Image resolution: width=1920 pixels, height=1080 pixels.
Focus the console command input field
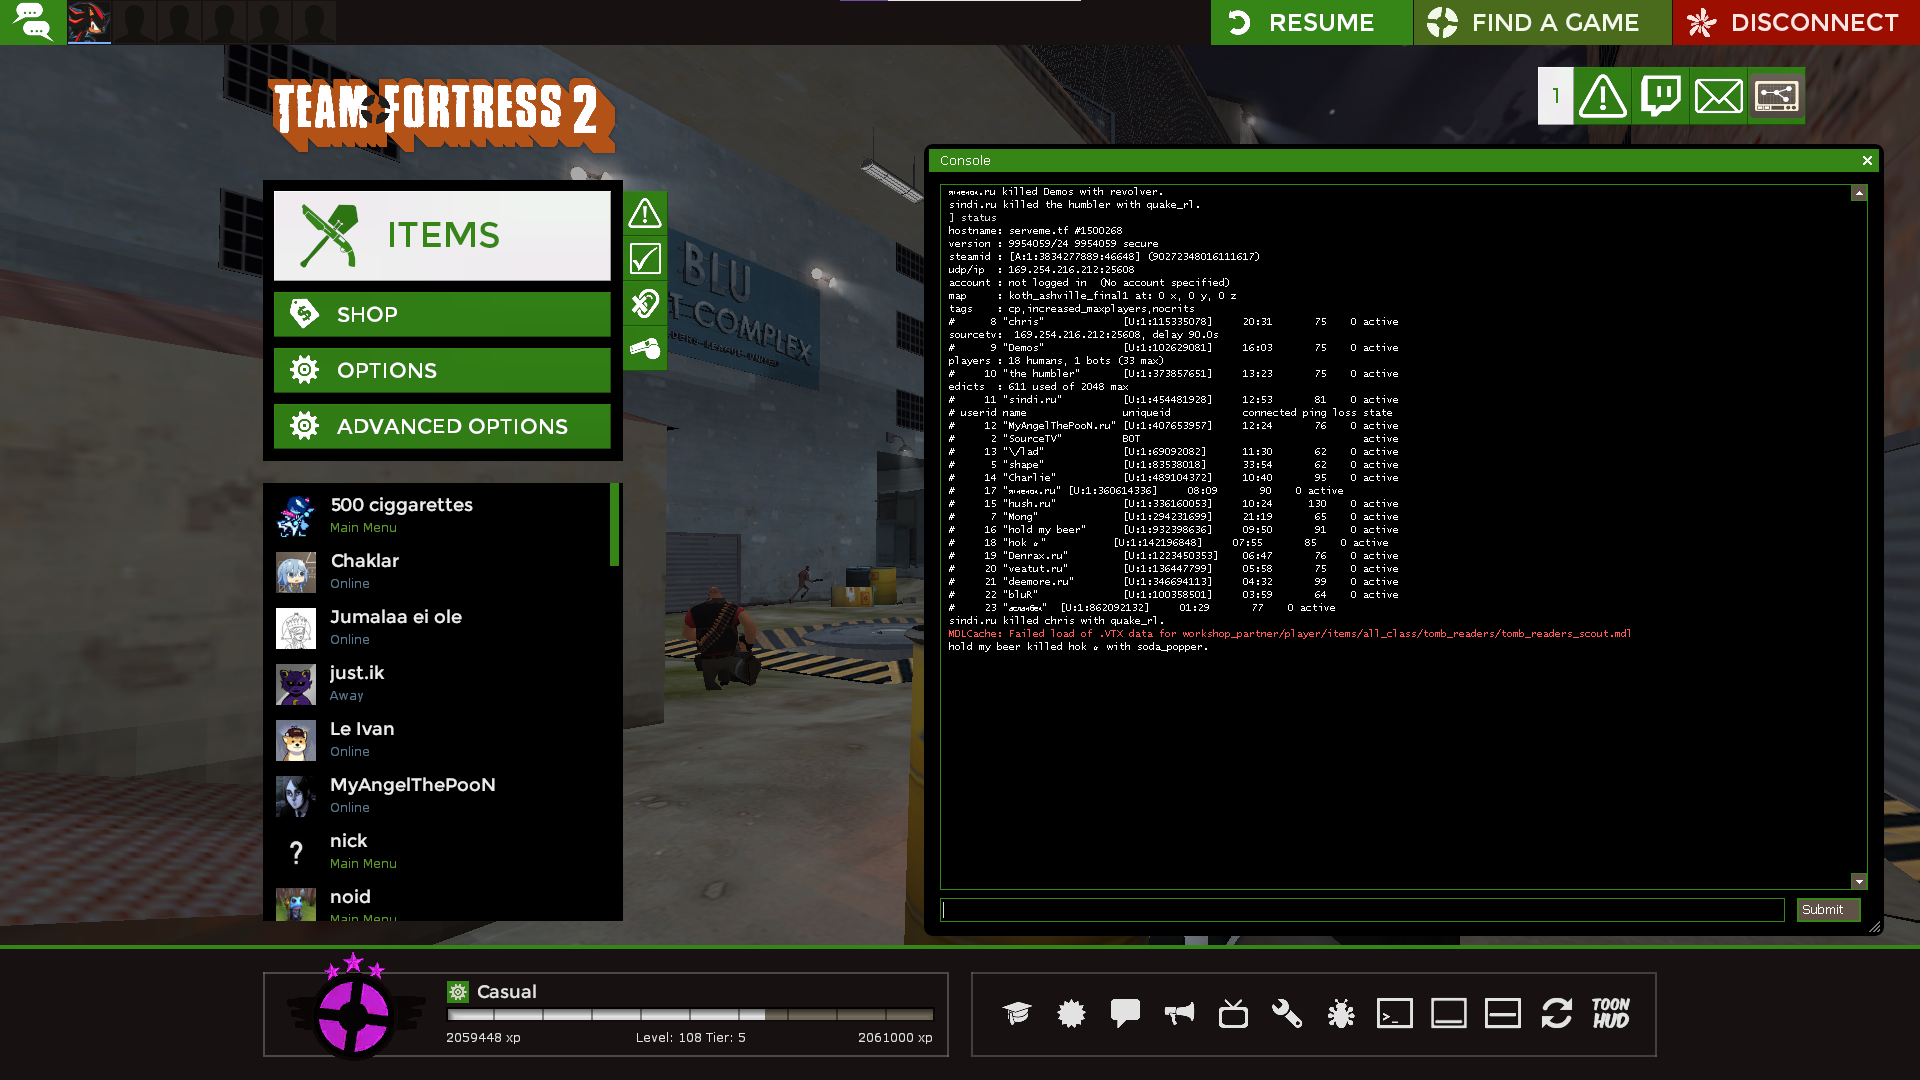tap(1362, 909)
